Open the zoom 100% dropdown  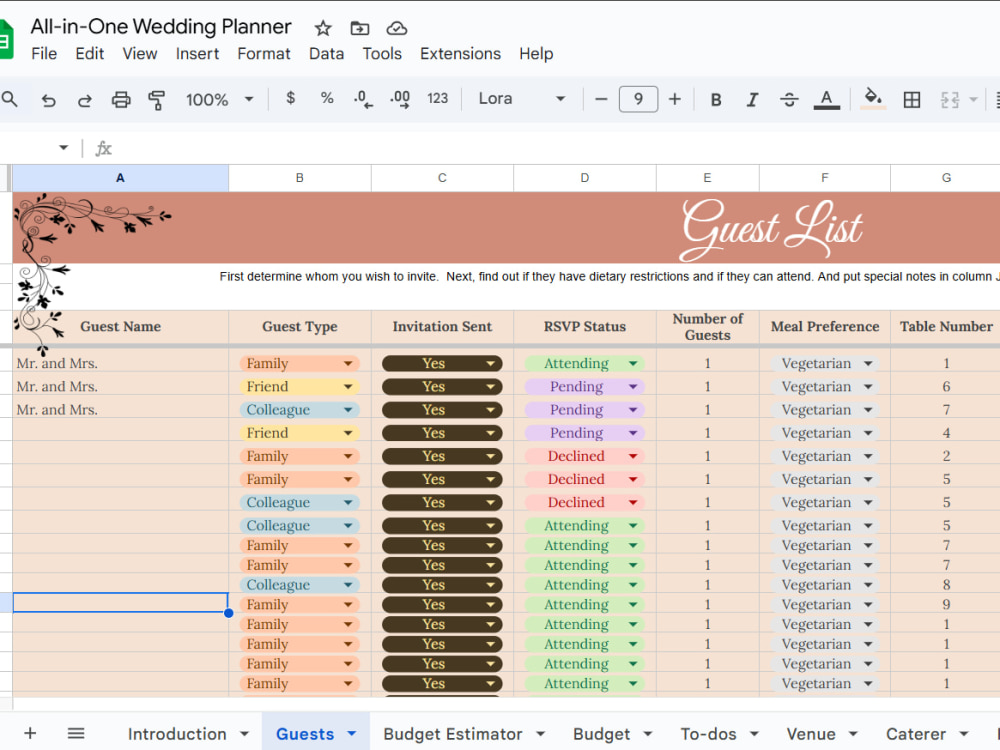219,99
